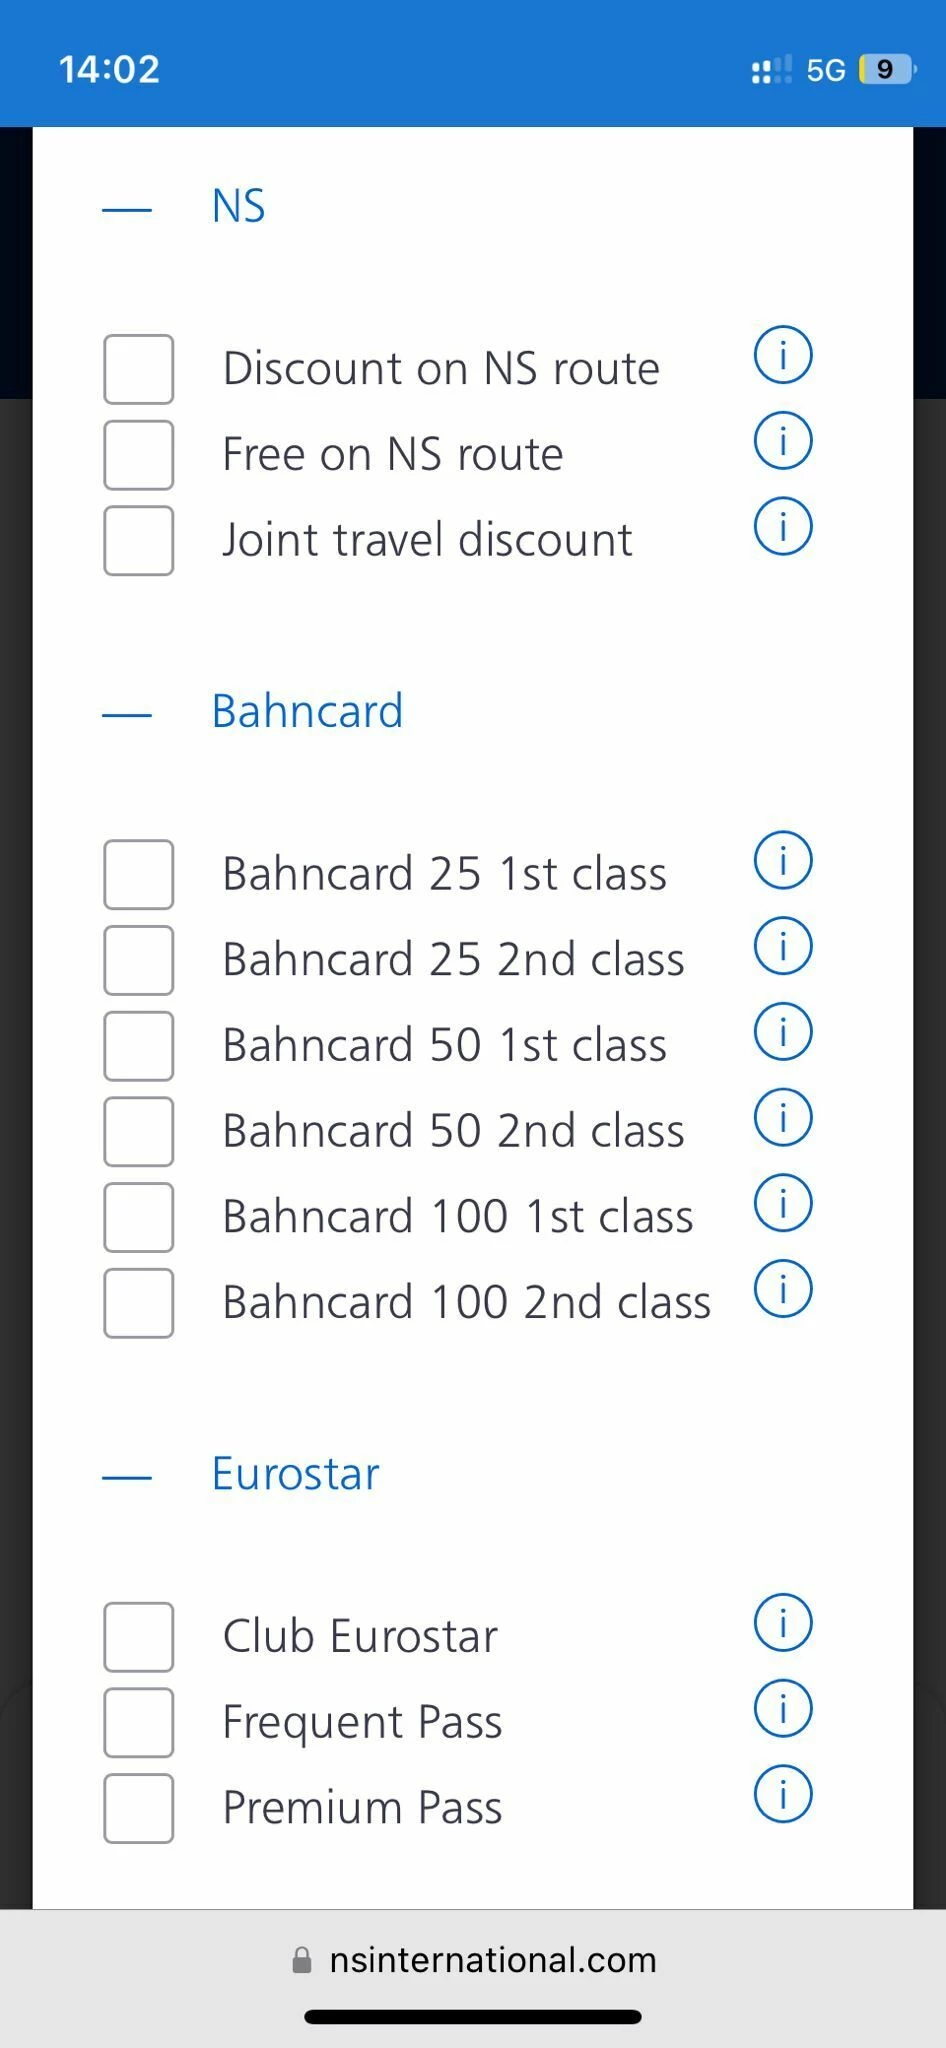
Task: Collapse the NS section
Action: pyautogui.click(x=127, y=209)
